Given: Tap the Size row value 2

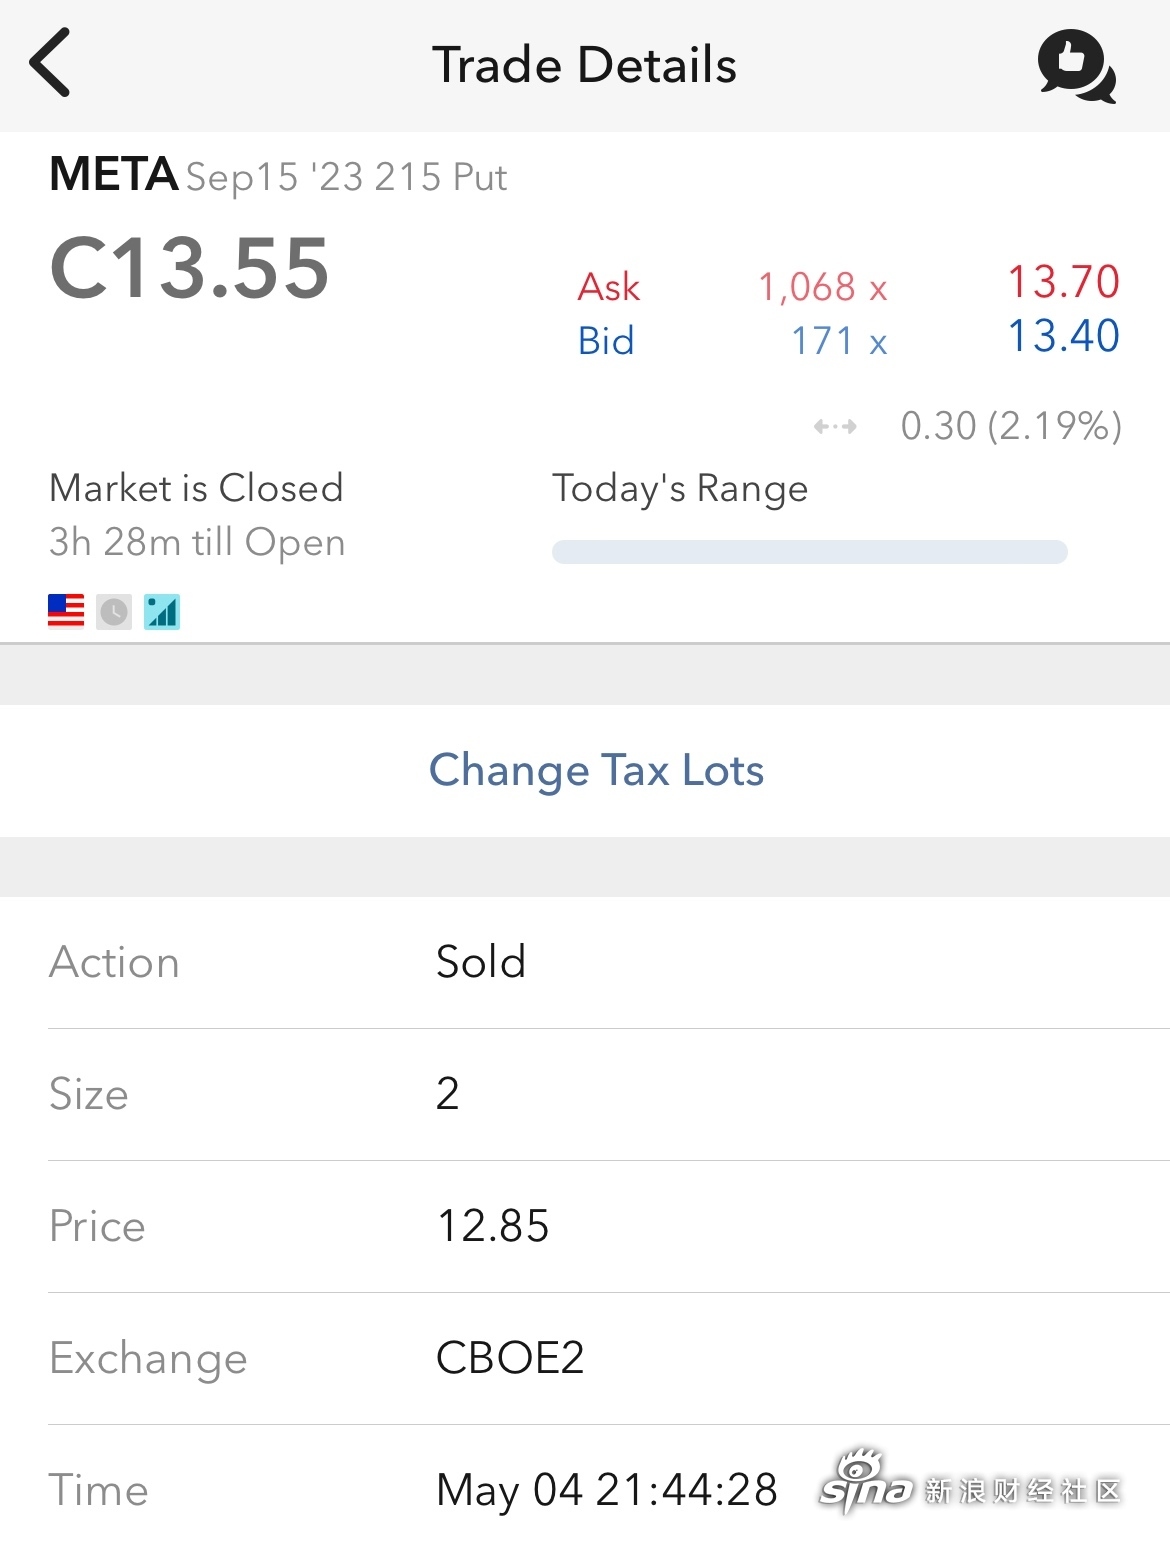Looking at the screenshot, I should point(447,1094).
